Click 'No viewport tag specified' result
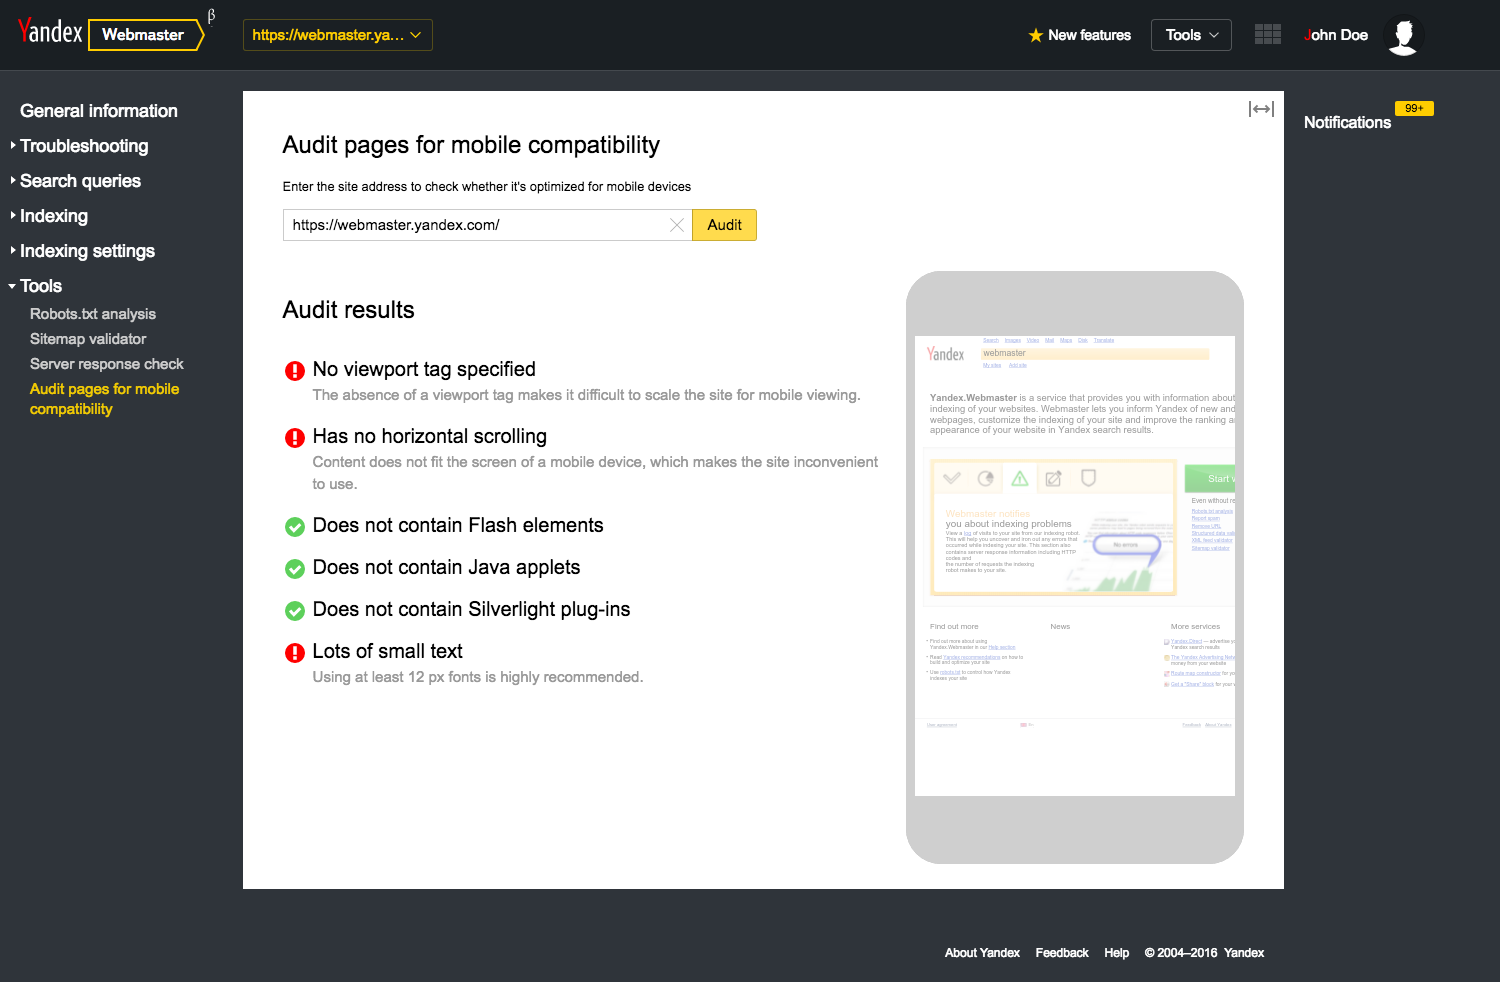 point(424,369)
